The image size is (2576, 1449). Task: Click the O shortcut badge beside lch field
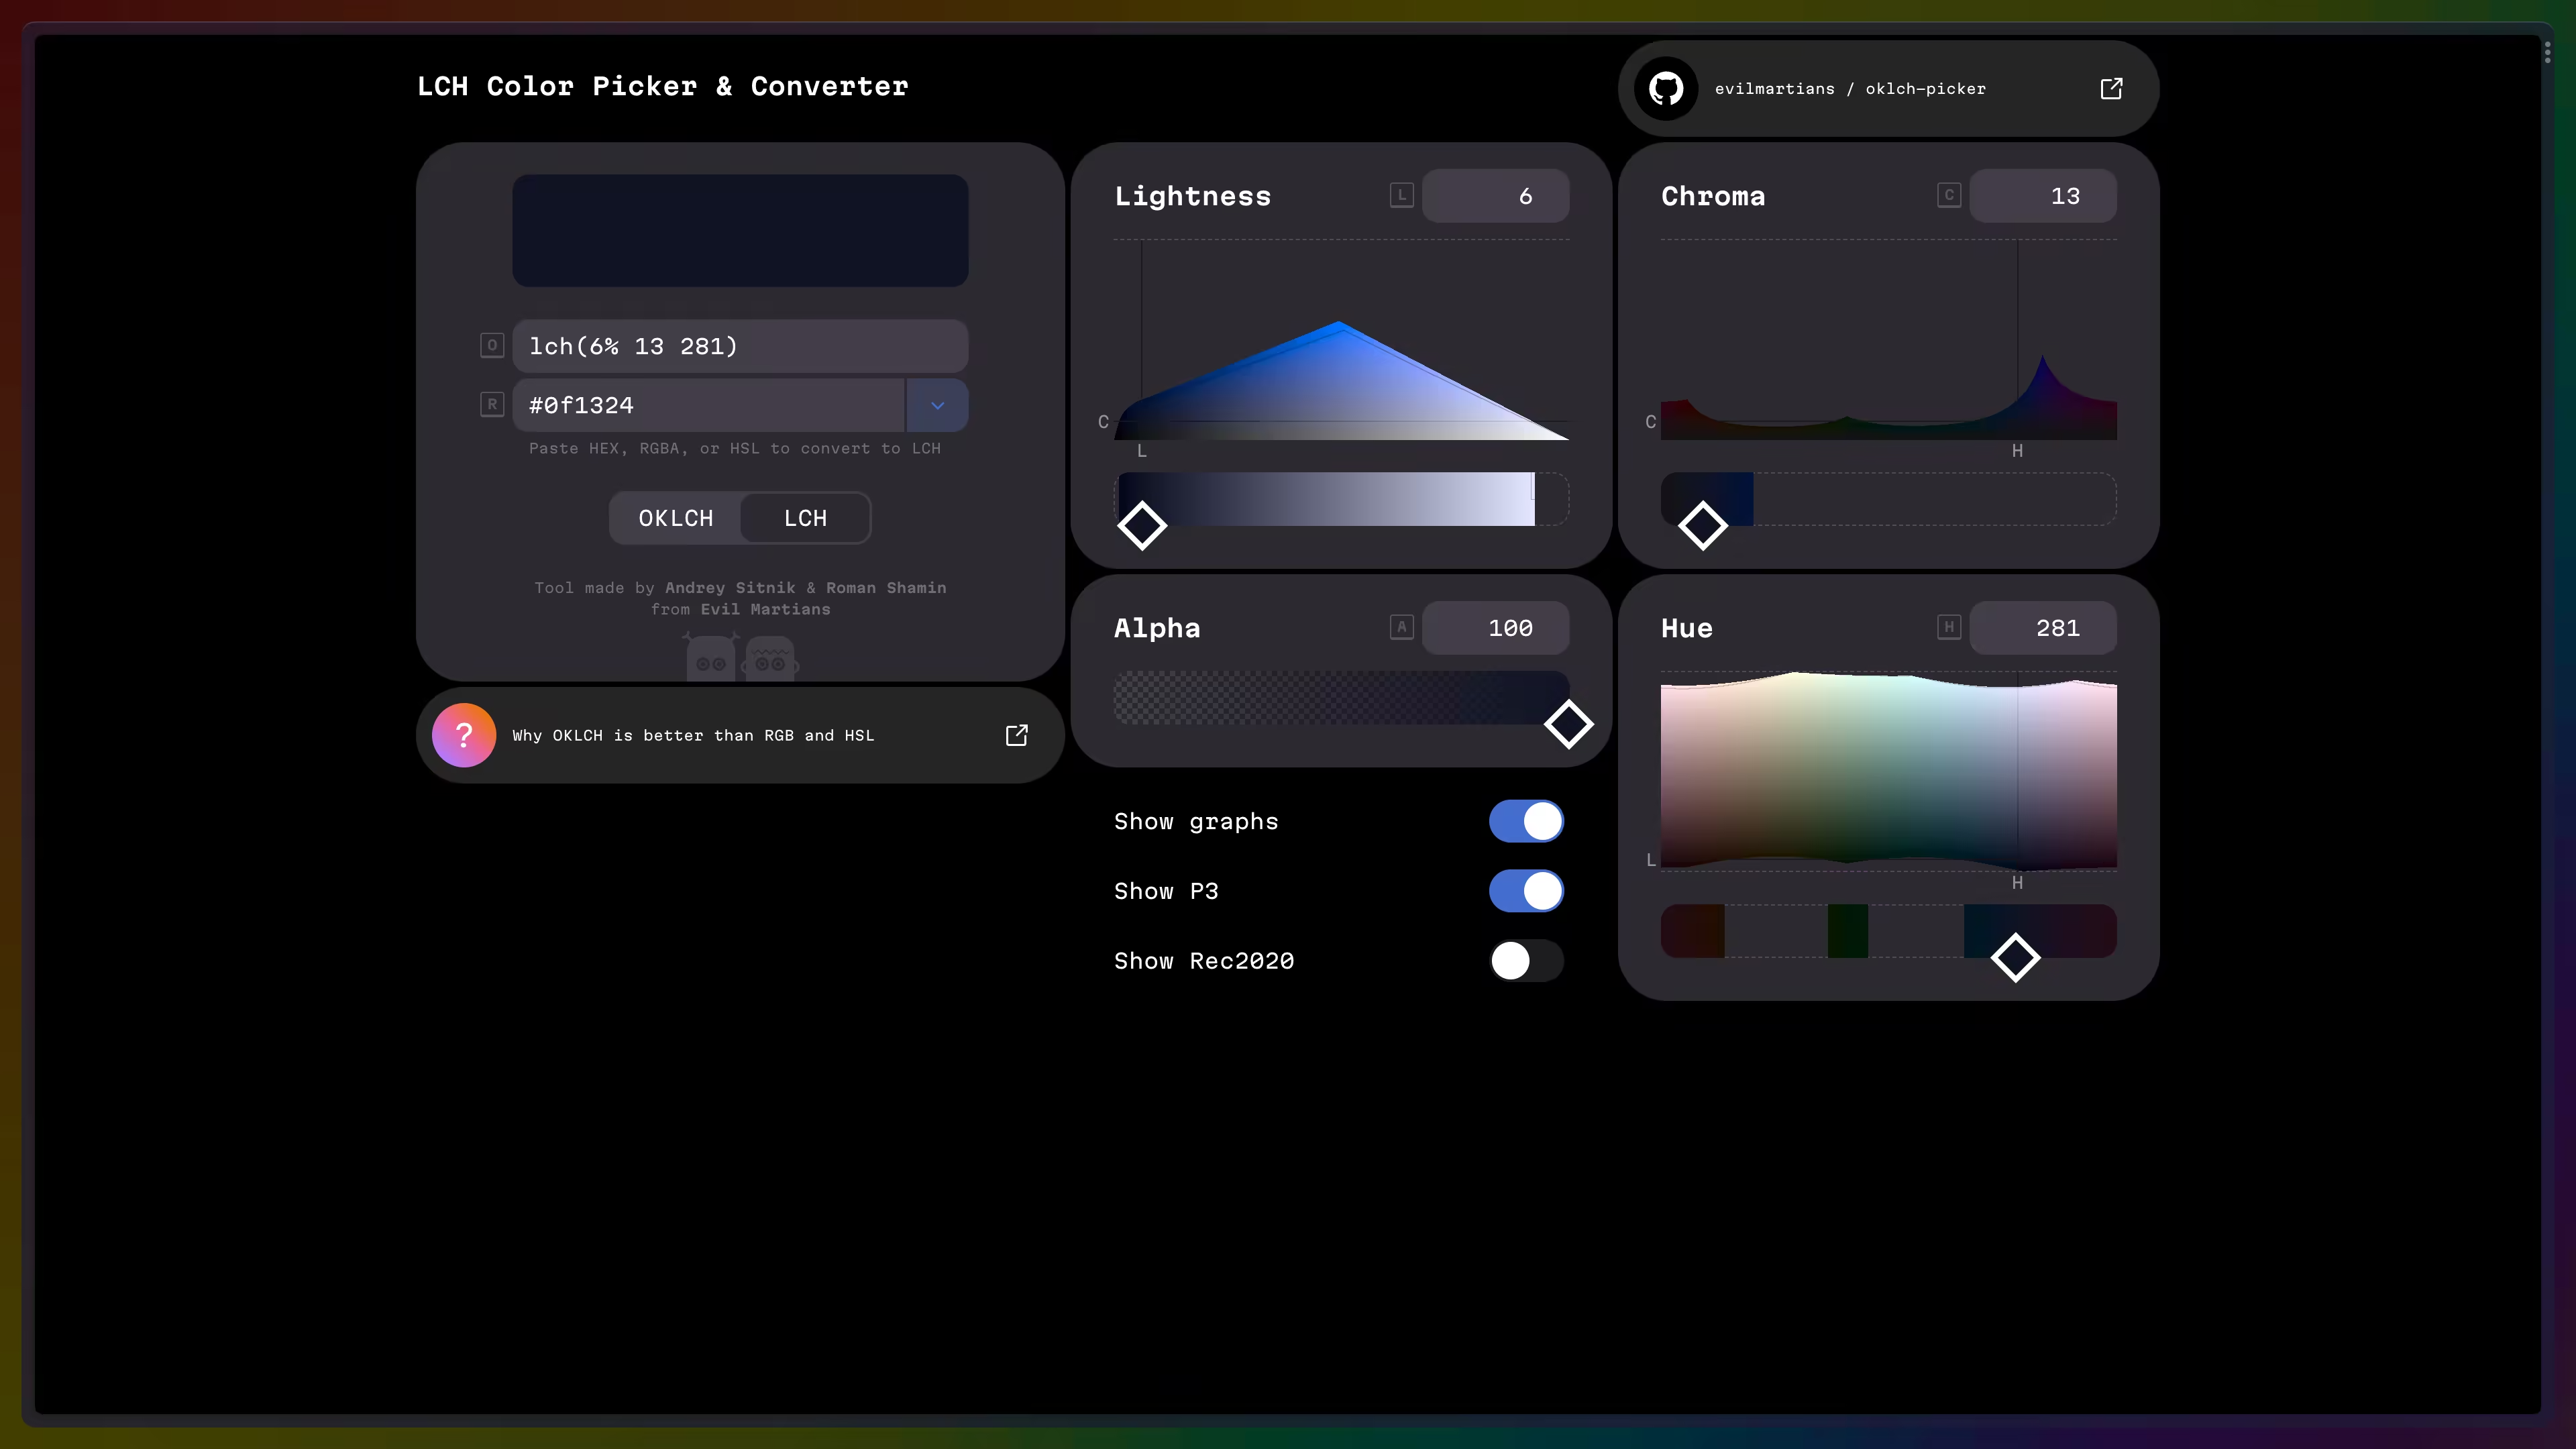[x=492, y=345]
